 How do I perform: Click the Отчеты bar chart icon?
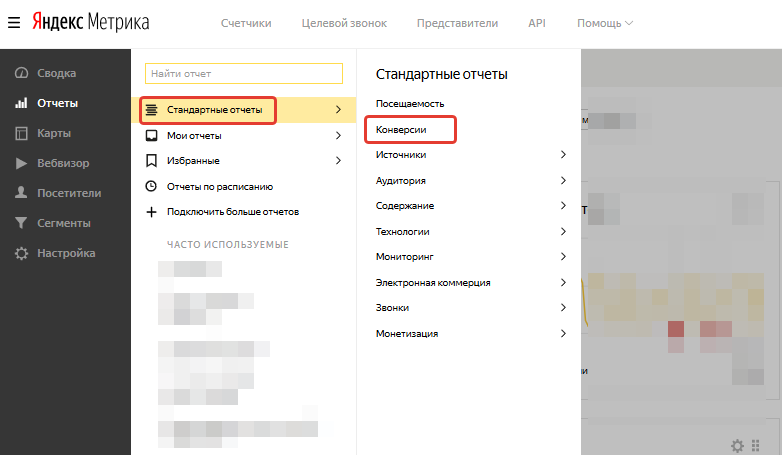21,103
